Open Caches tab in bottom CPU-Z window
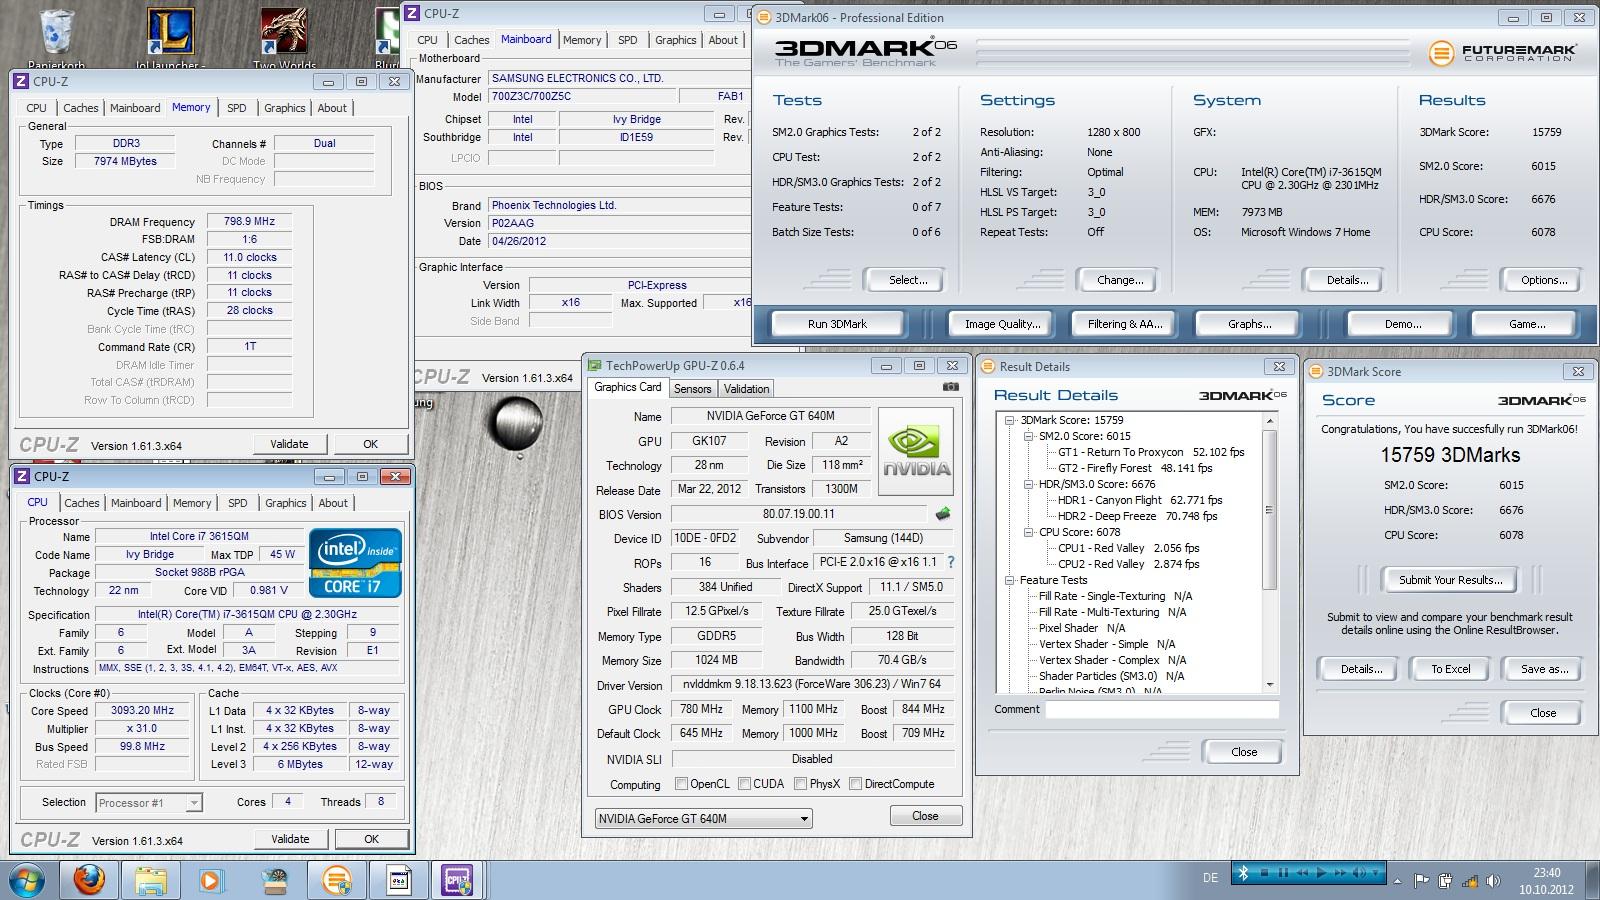 click(x=82, y=503)
